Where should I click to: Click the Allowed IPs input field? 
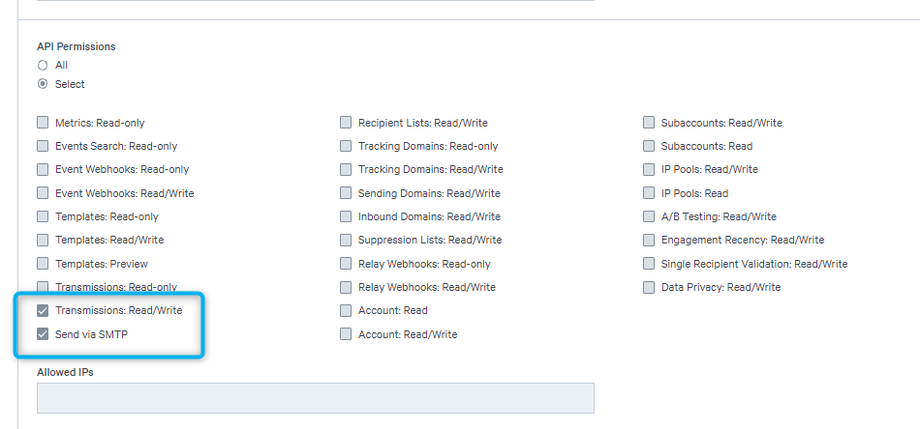click(315, 398)
